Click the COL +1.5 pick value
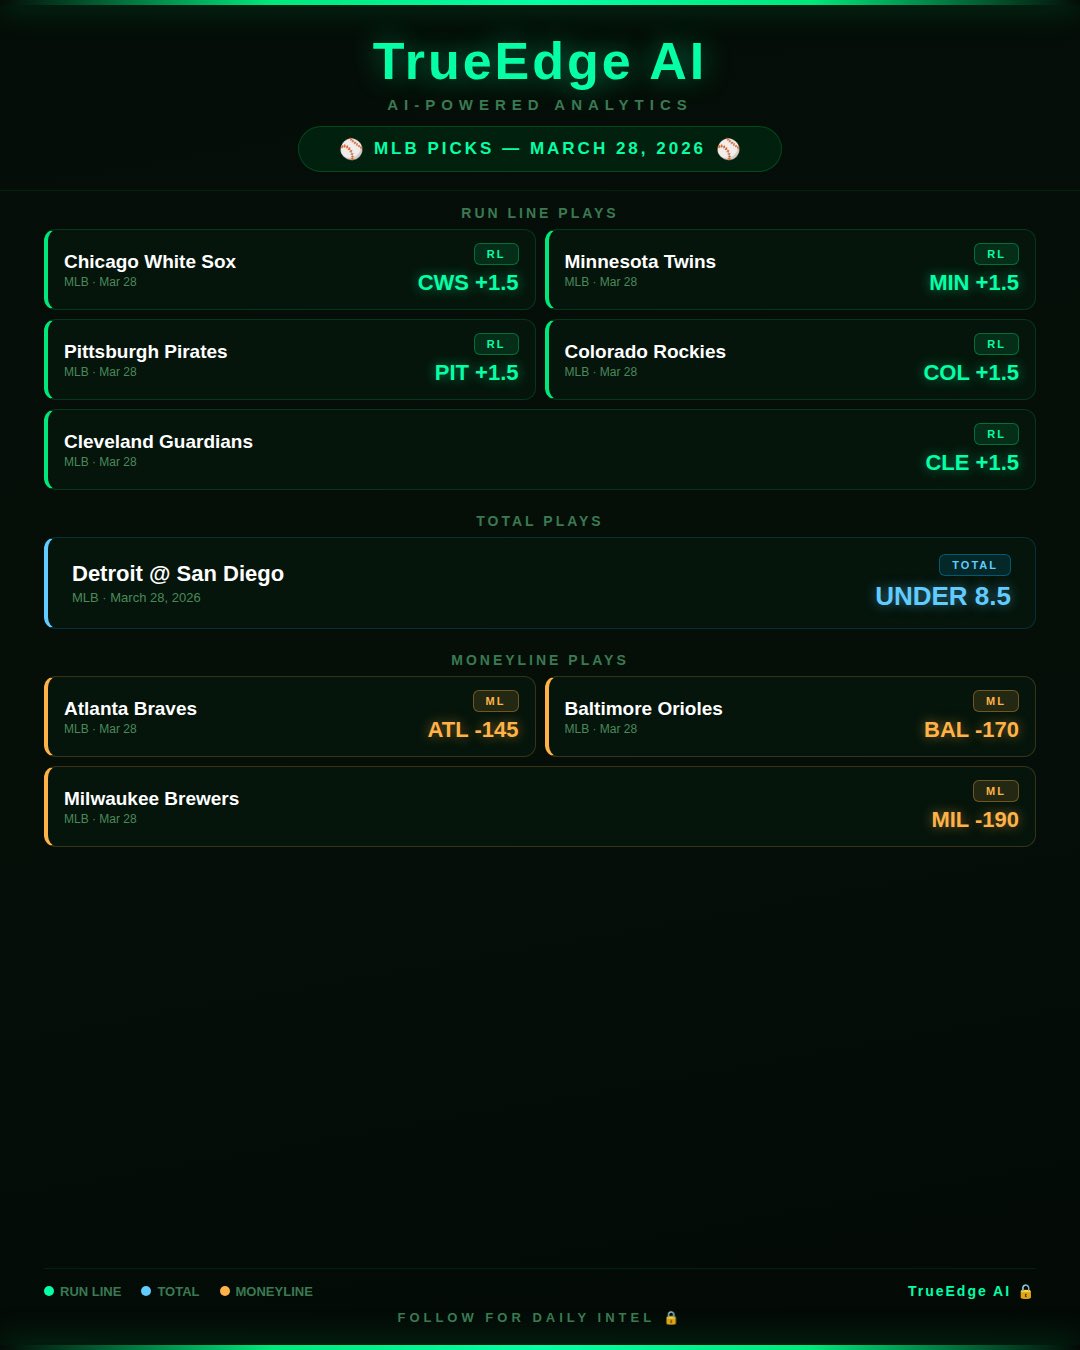 click(971, 373)
